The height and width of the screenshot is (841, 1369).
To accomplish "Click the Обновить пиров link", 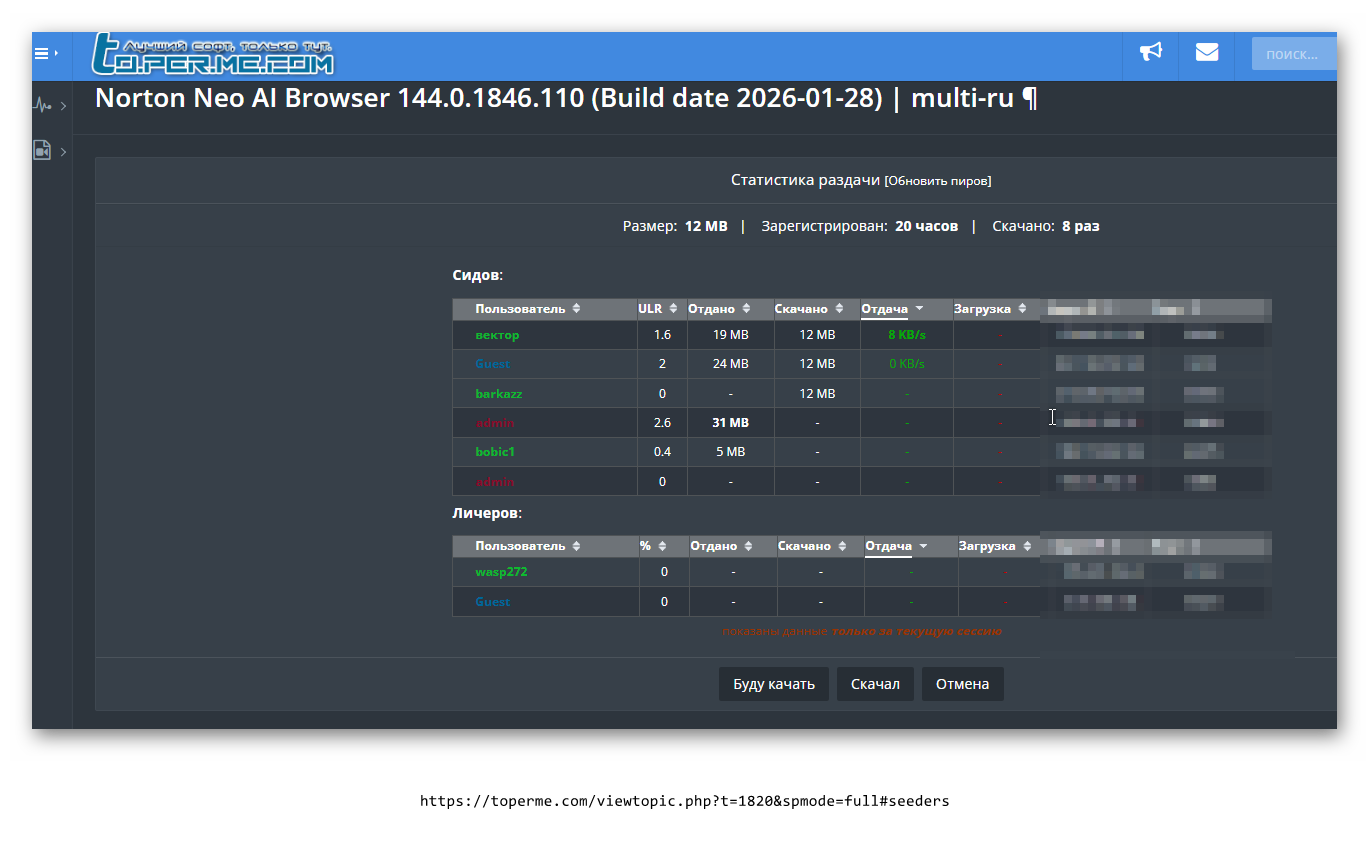I will click(x=938, y=181).
